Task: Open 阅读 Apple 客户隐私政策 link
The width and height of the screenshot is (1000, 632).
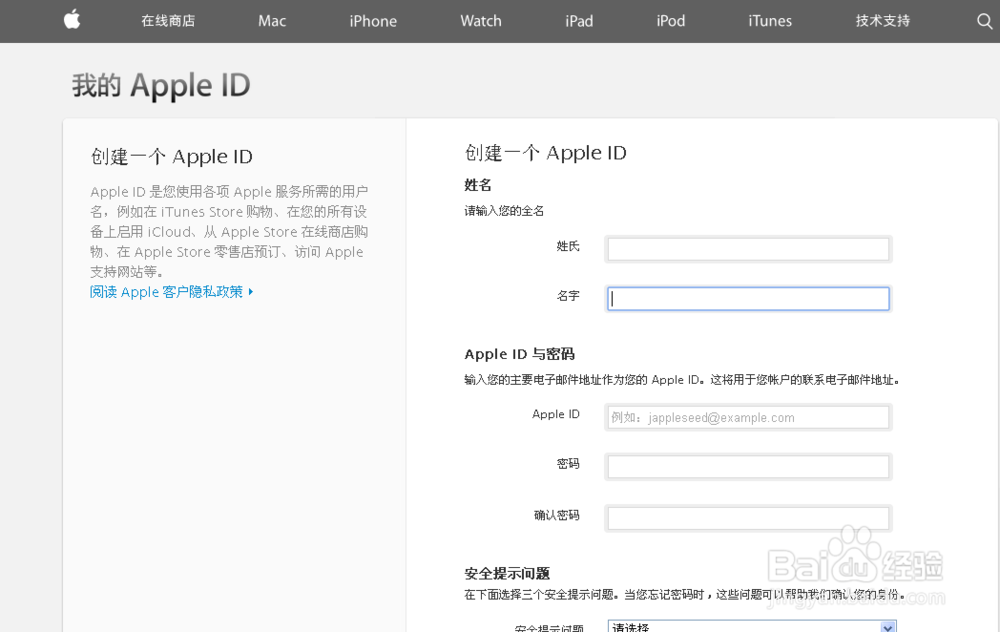Action: pos(166,292)
